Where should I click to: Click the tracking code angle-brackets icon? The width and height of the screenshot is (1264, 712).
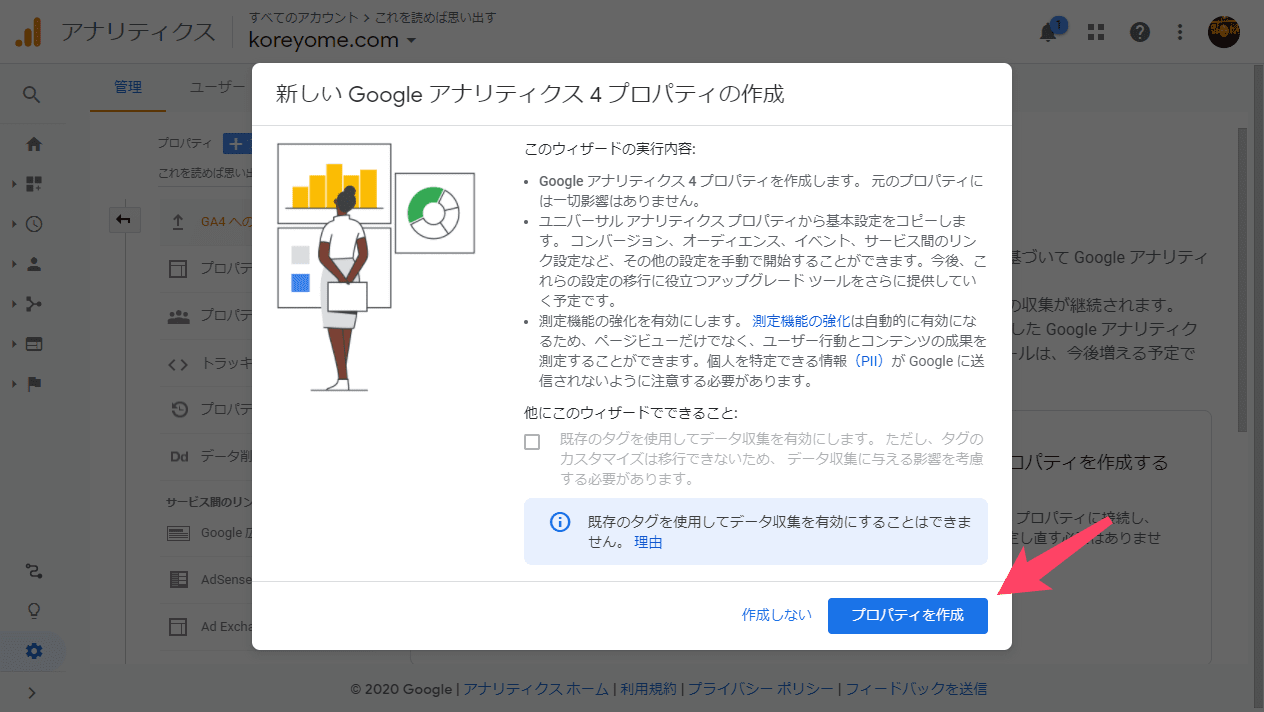[x=178, y=364]
